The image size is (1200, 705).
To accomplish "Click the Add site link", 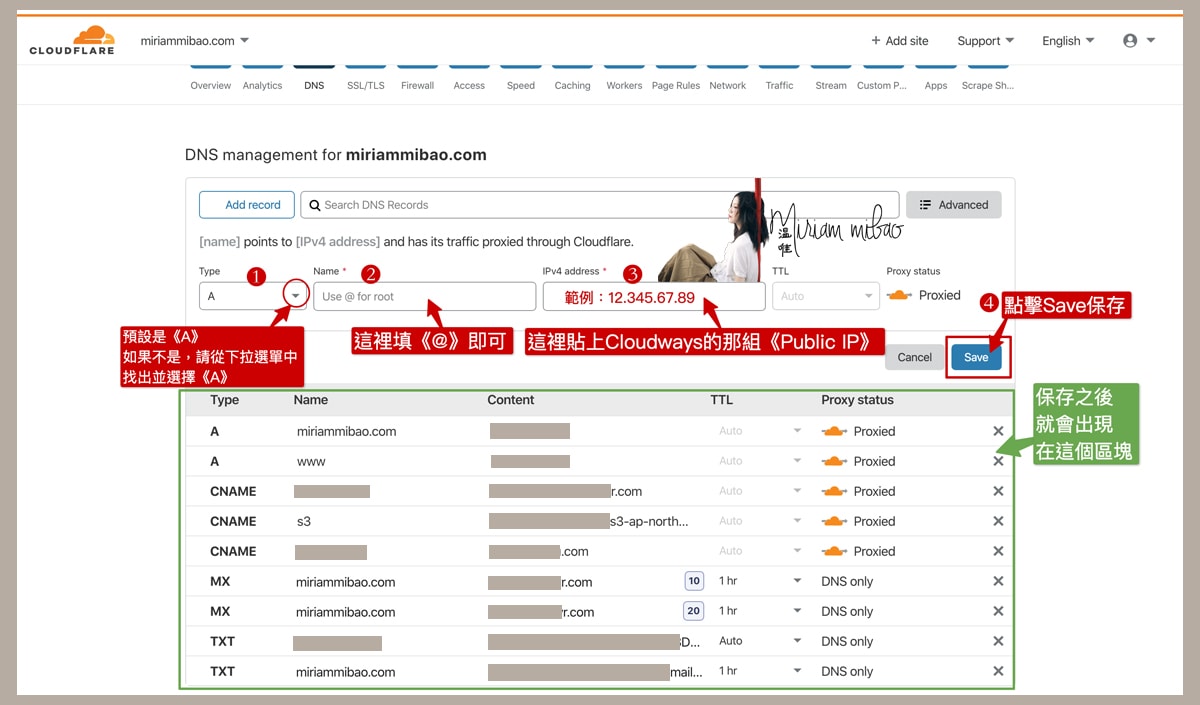I will 900,41.
